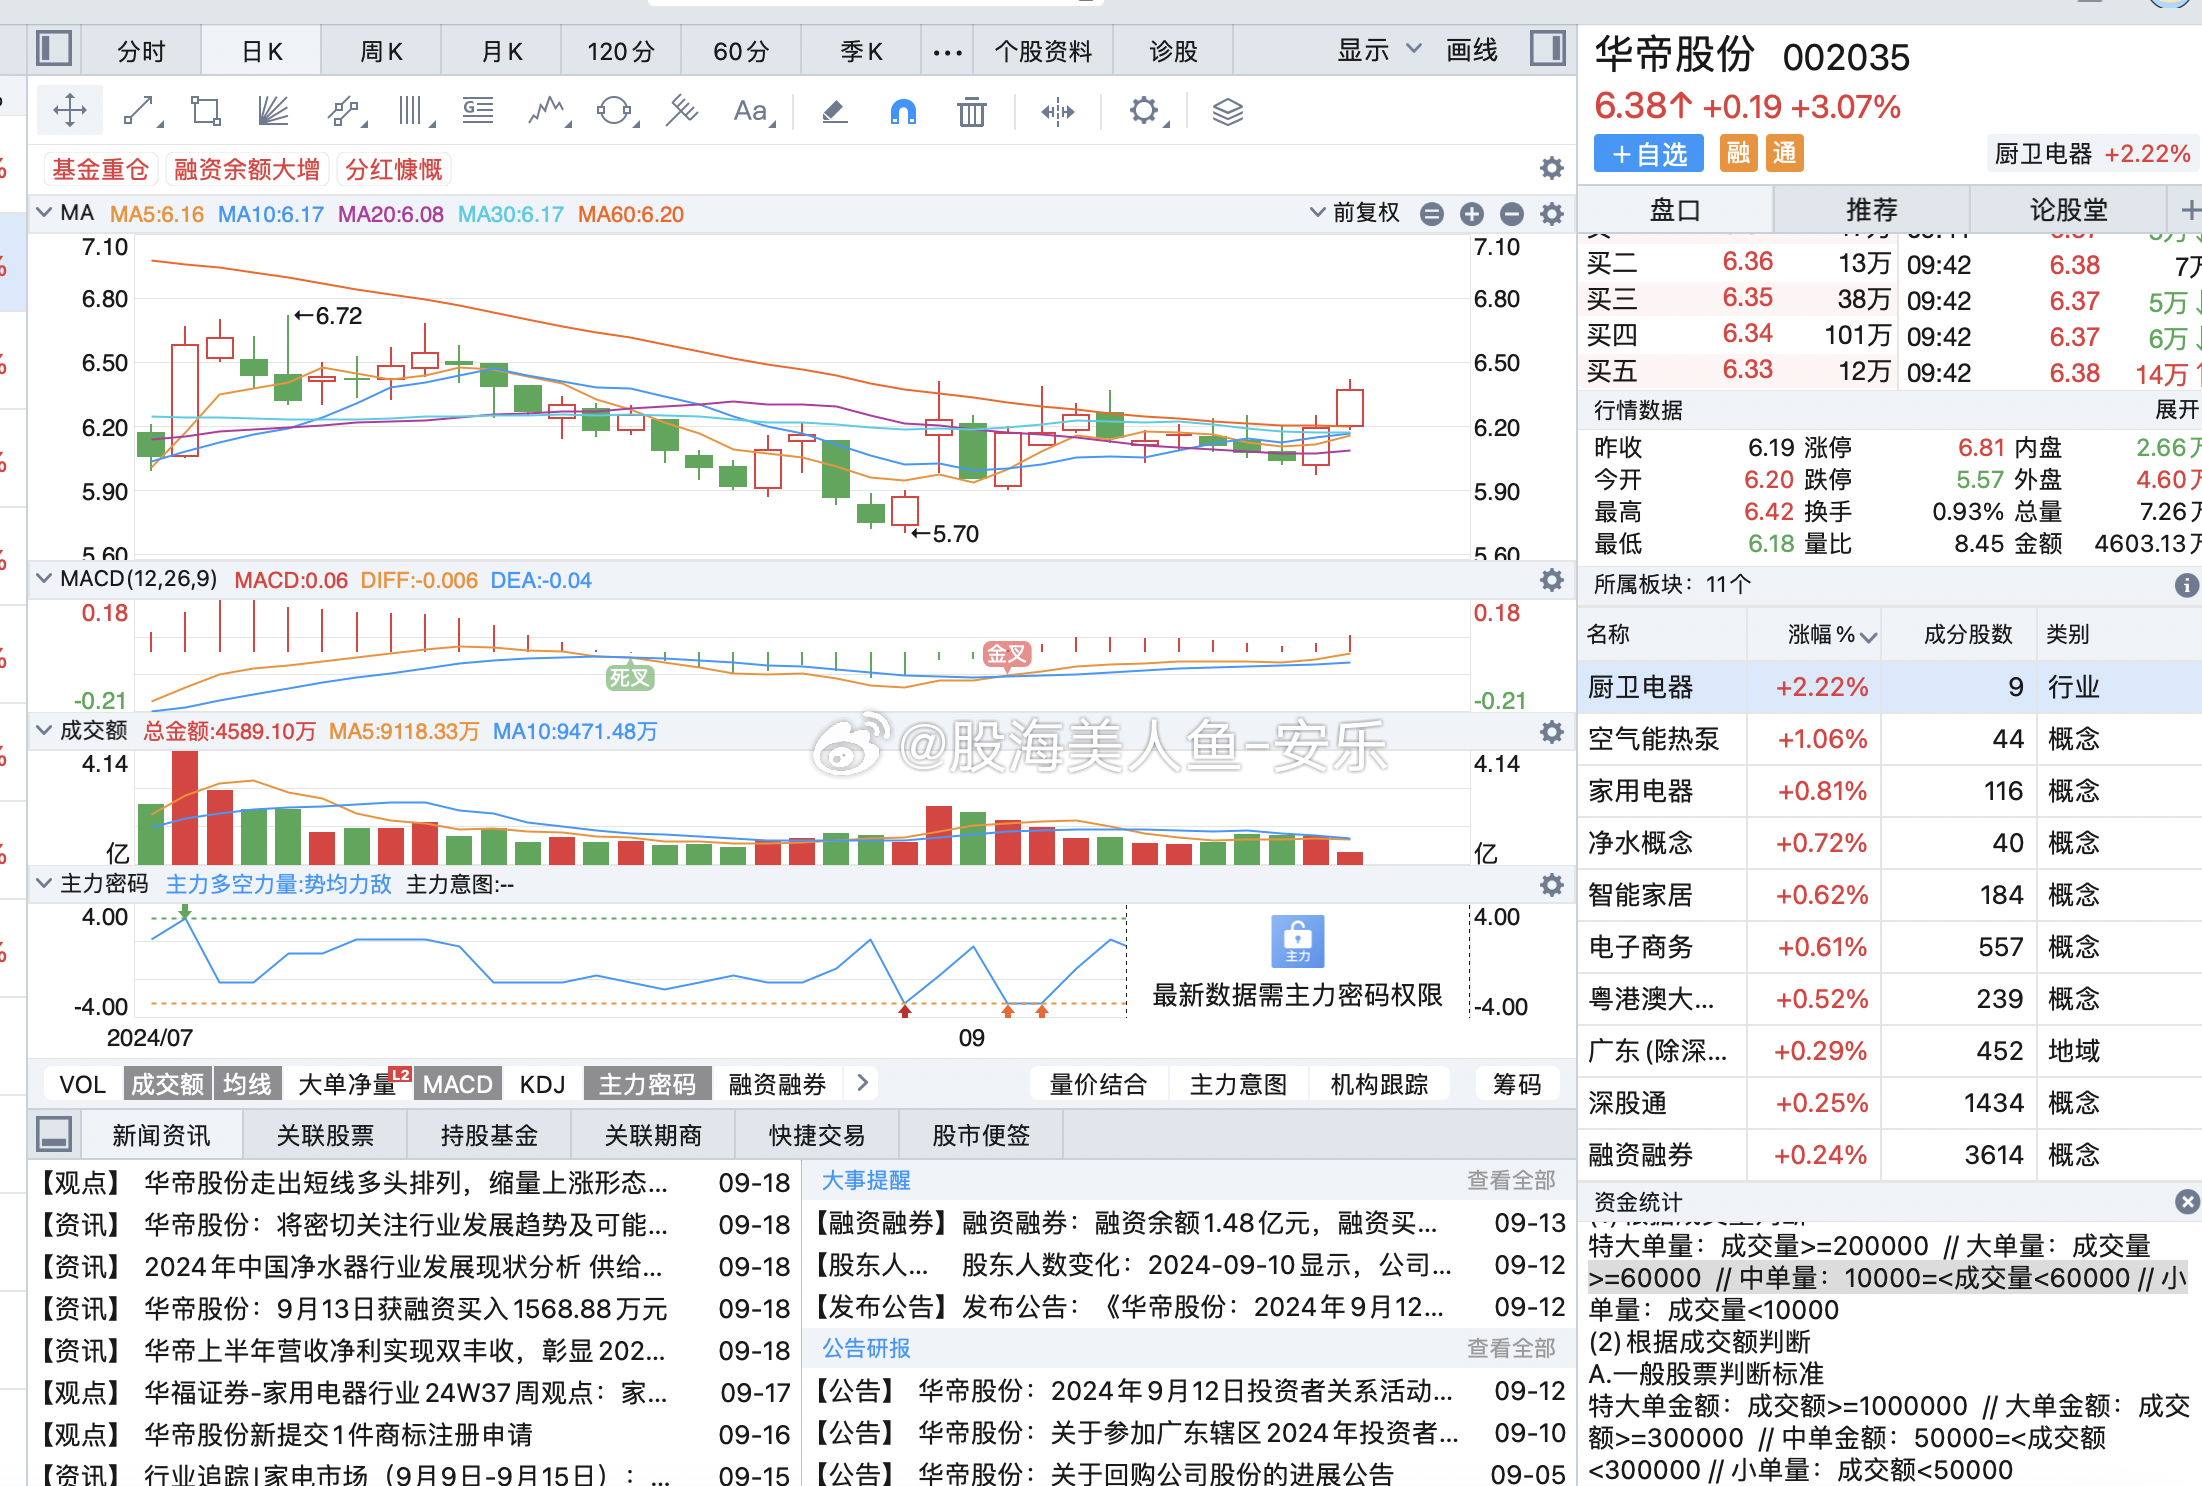Select the circle cycle drawing tool
Screen dimensions: 2202x1486
pos(615,110)
